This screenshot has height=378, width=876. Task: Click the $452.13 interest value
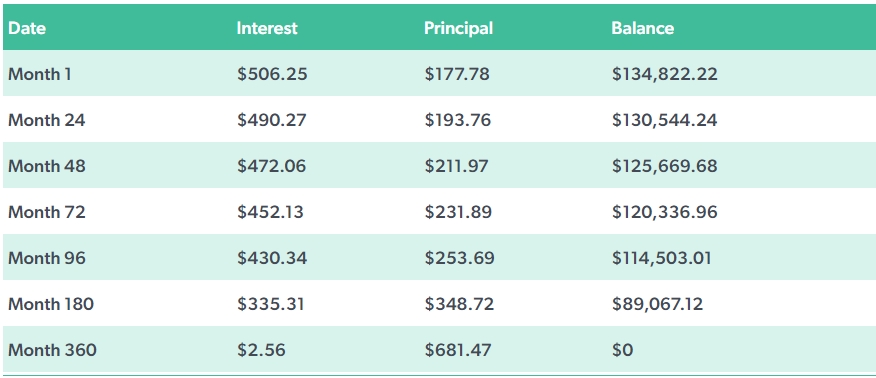(270, 212)
